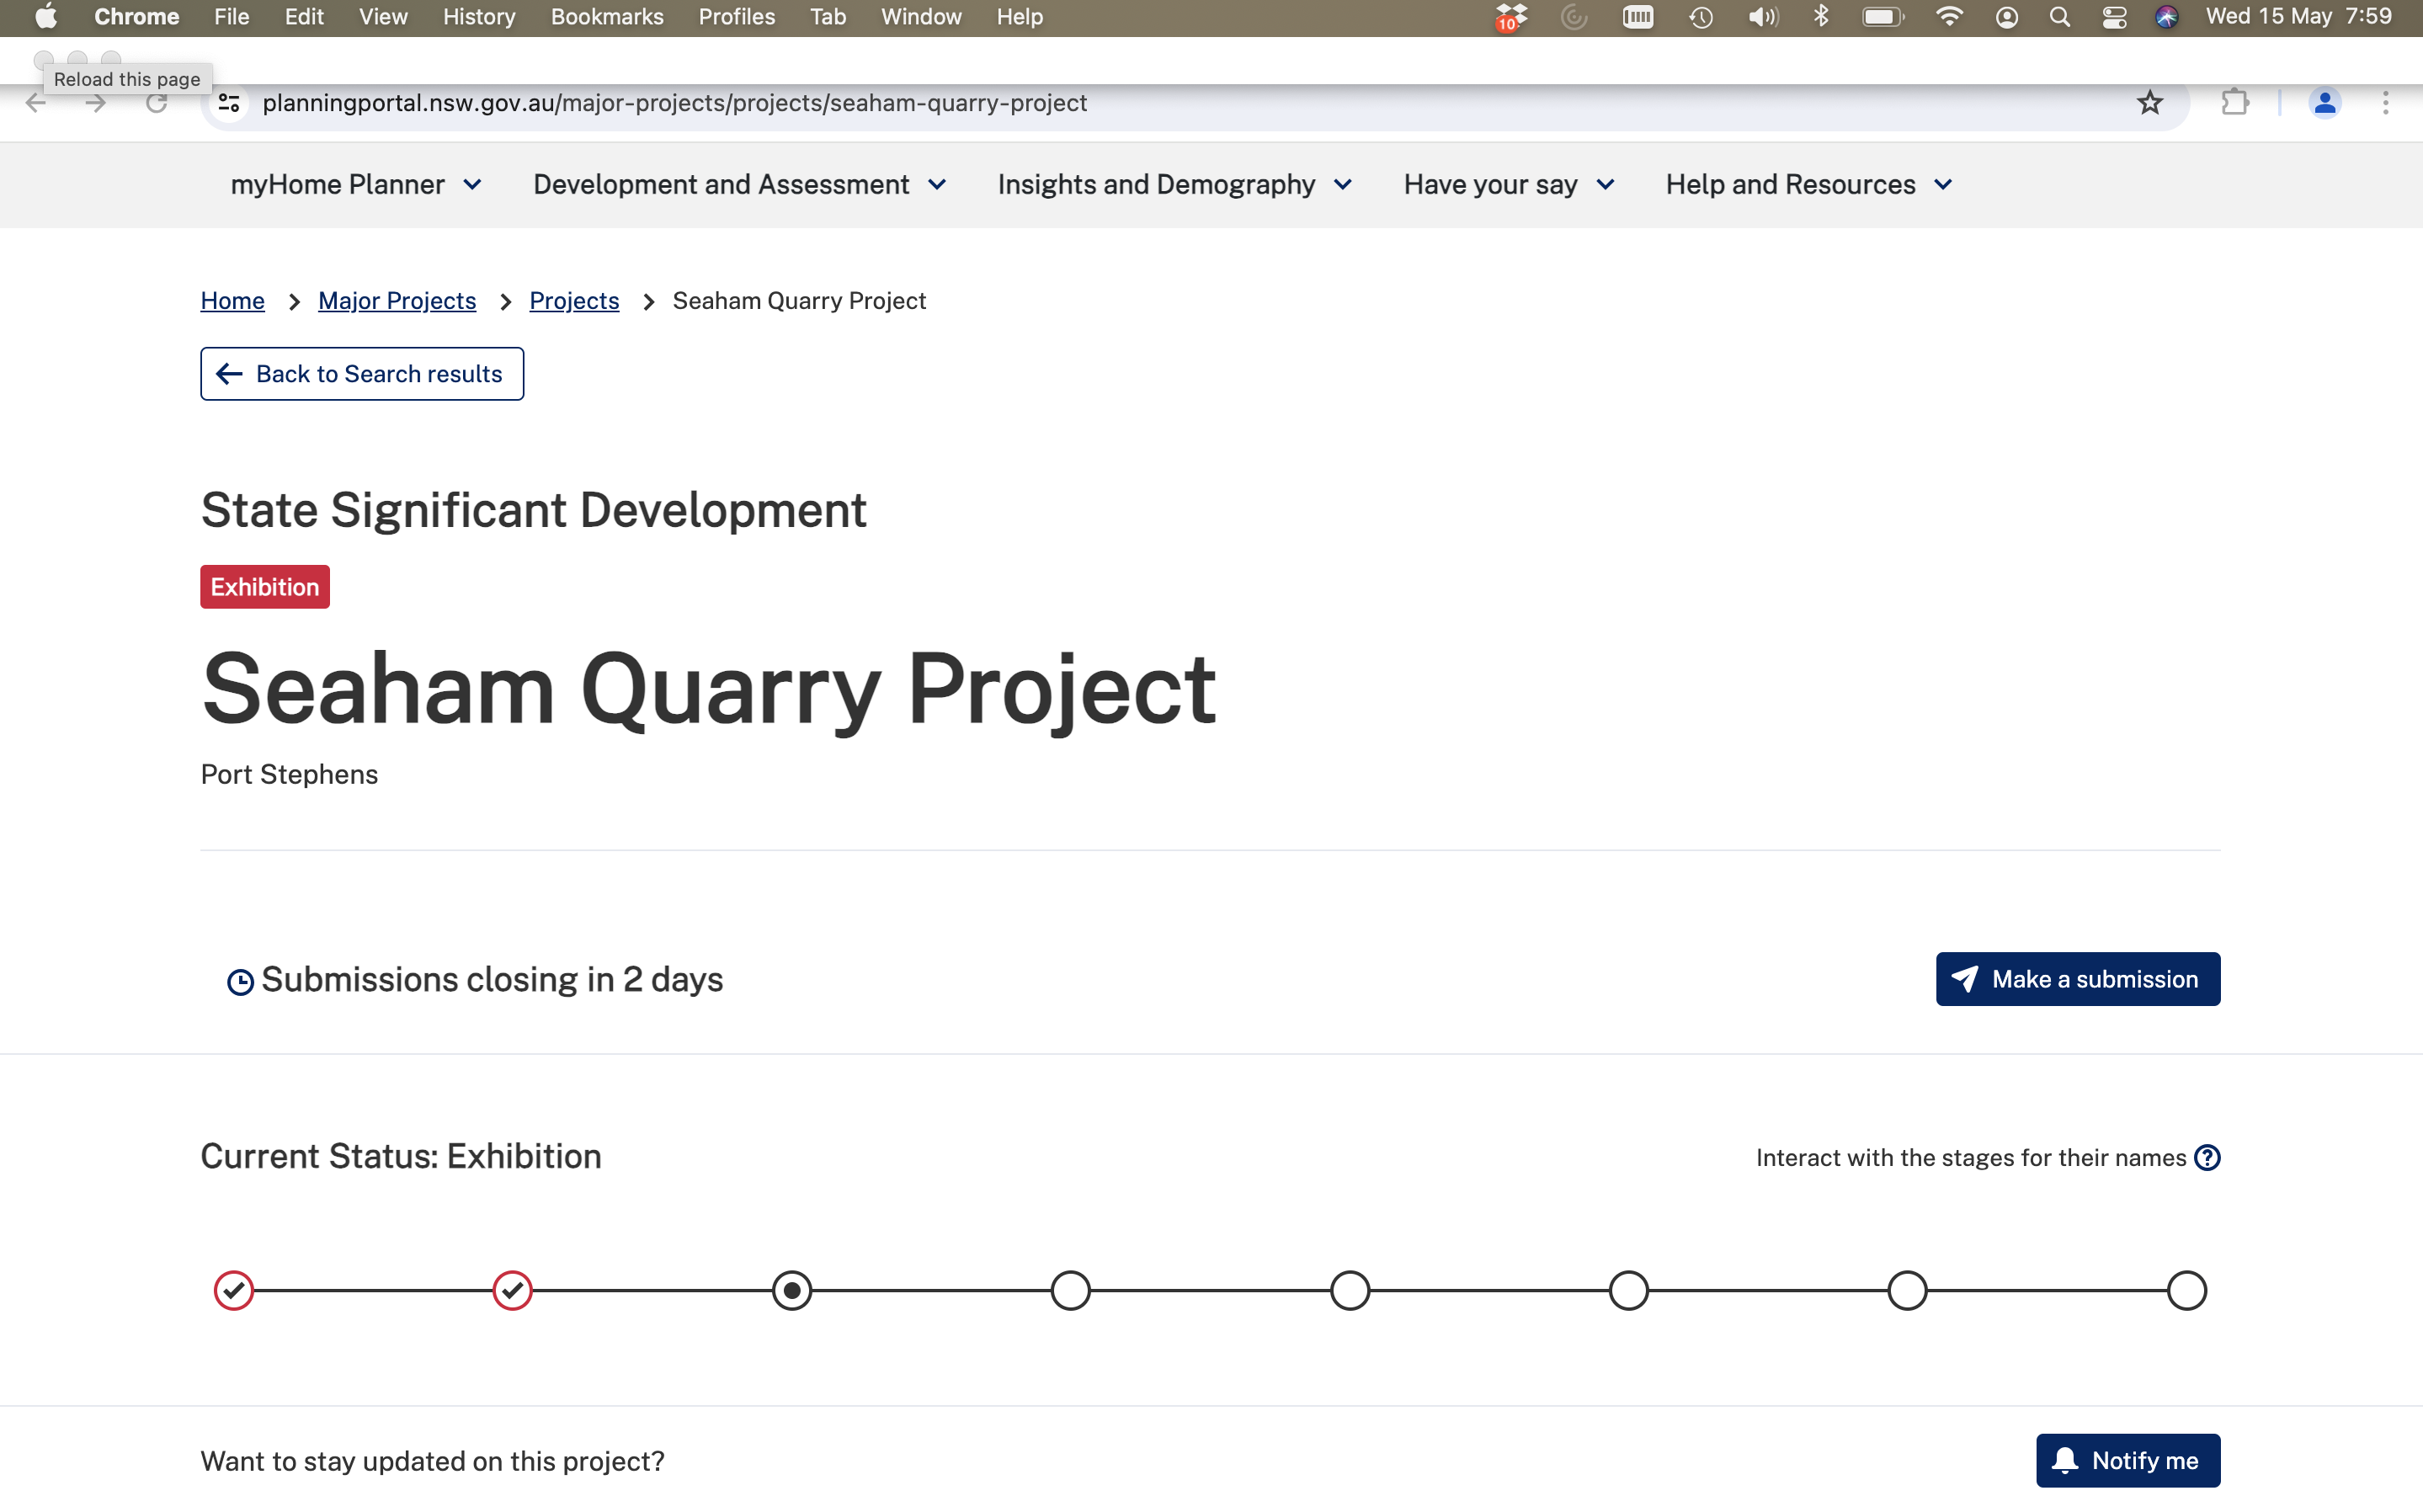Select the current Exhibition stage circle
Screen dimensions: 2423x1512
[791, 1290]
